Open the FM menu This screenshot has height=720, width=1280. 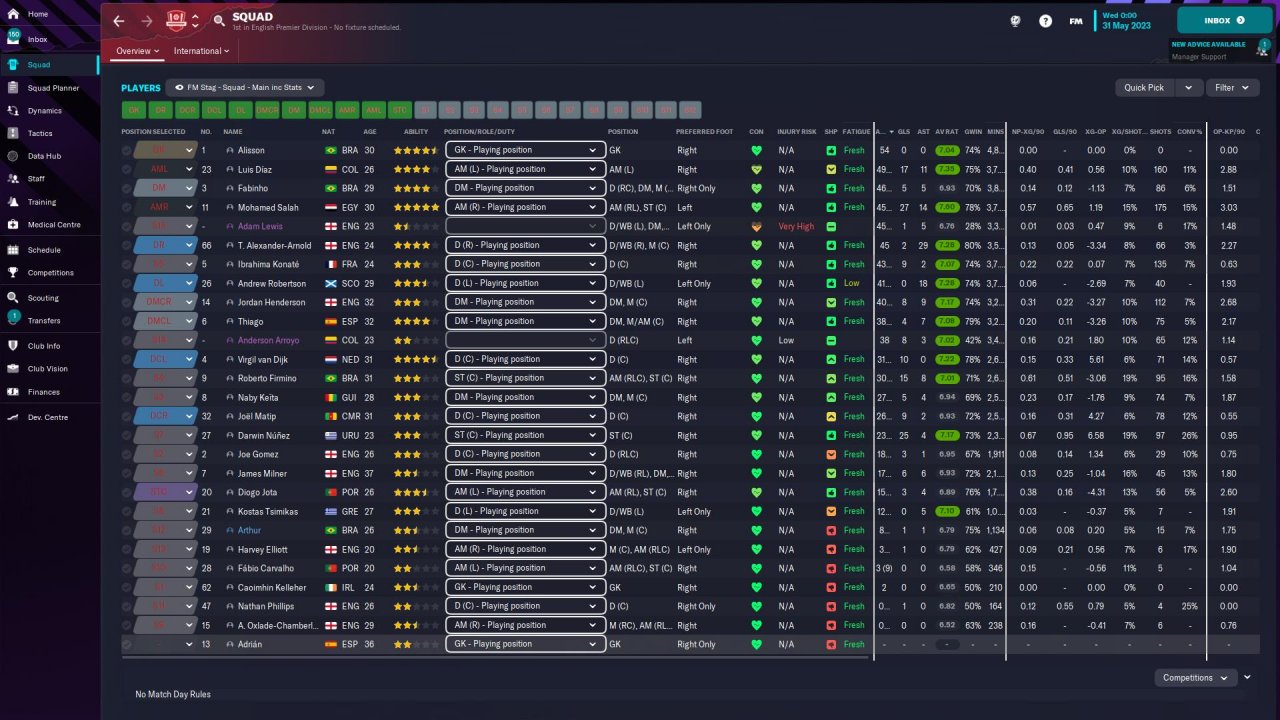(1075, 20)
